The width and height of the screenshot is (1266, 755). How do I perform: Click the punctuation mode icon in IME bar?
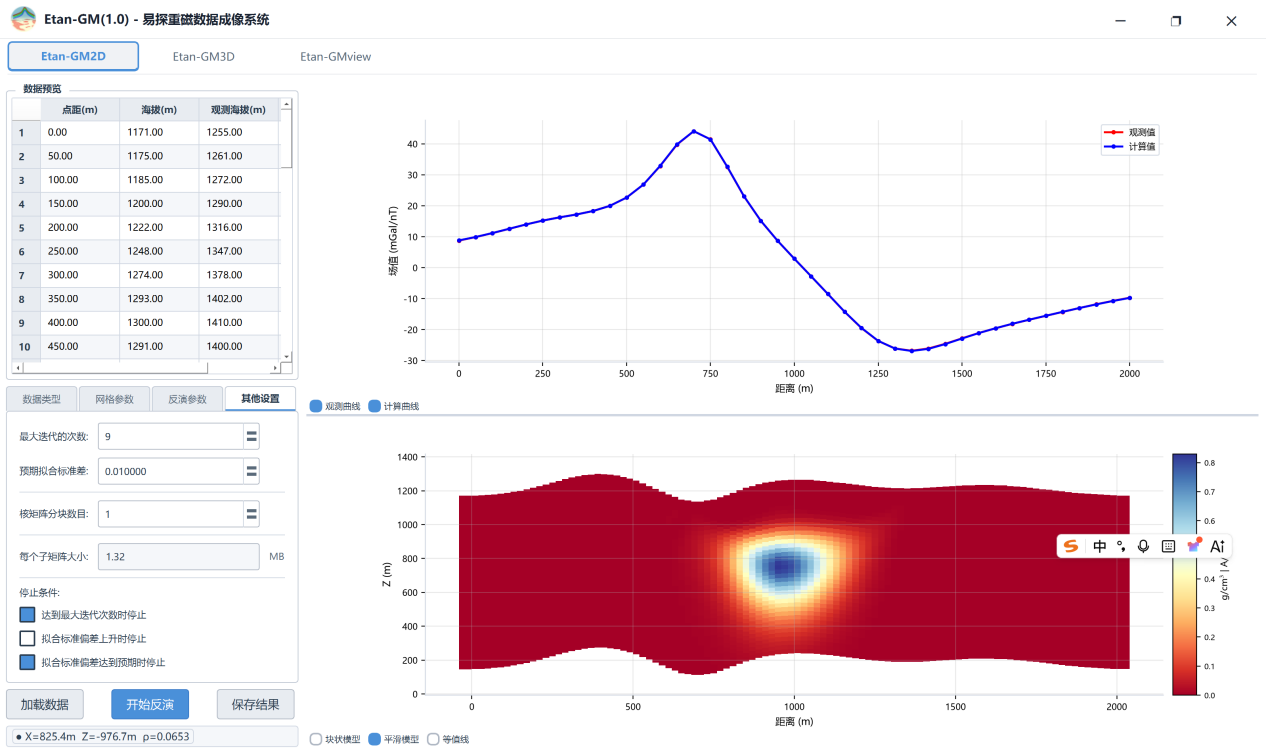1121,546
